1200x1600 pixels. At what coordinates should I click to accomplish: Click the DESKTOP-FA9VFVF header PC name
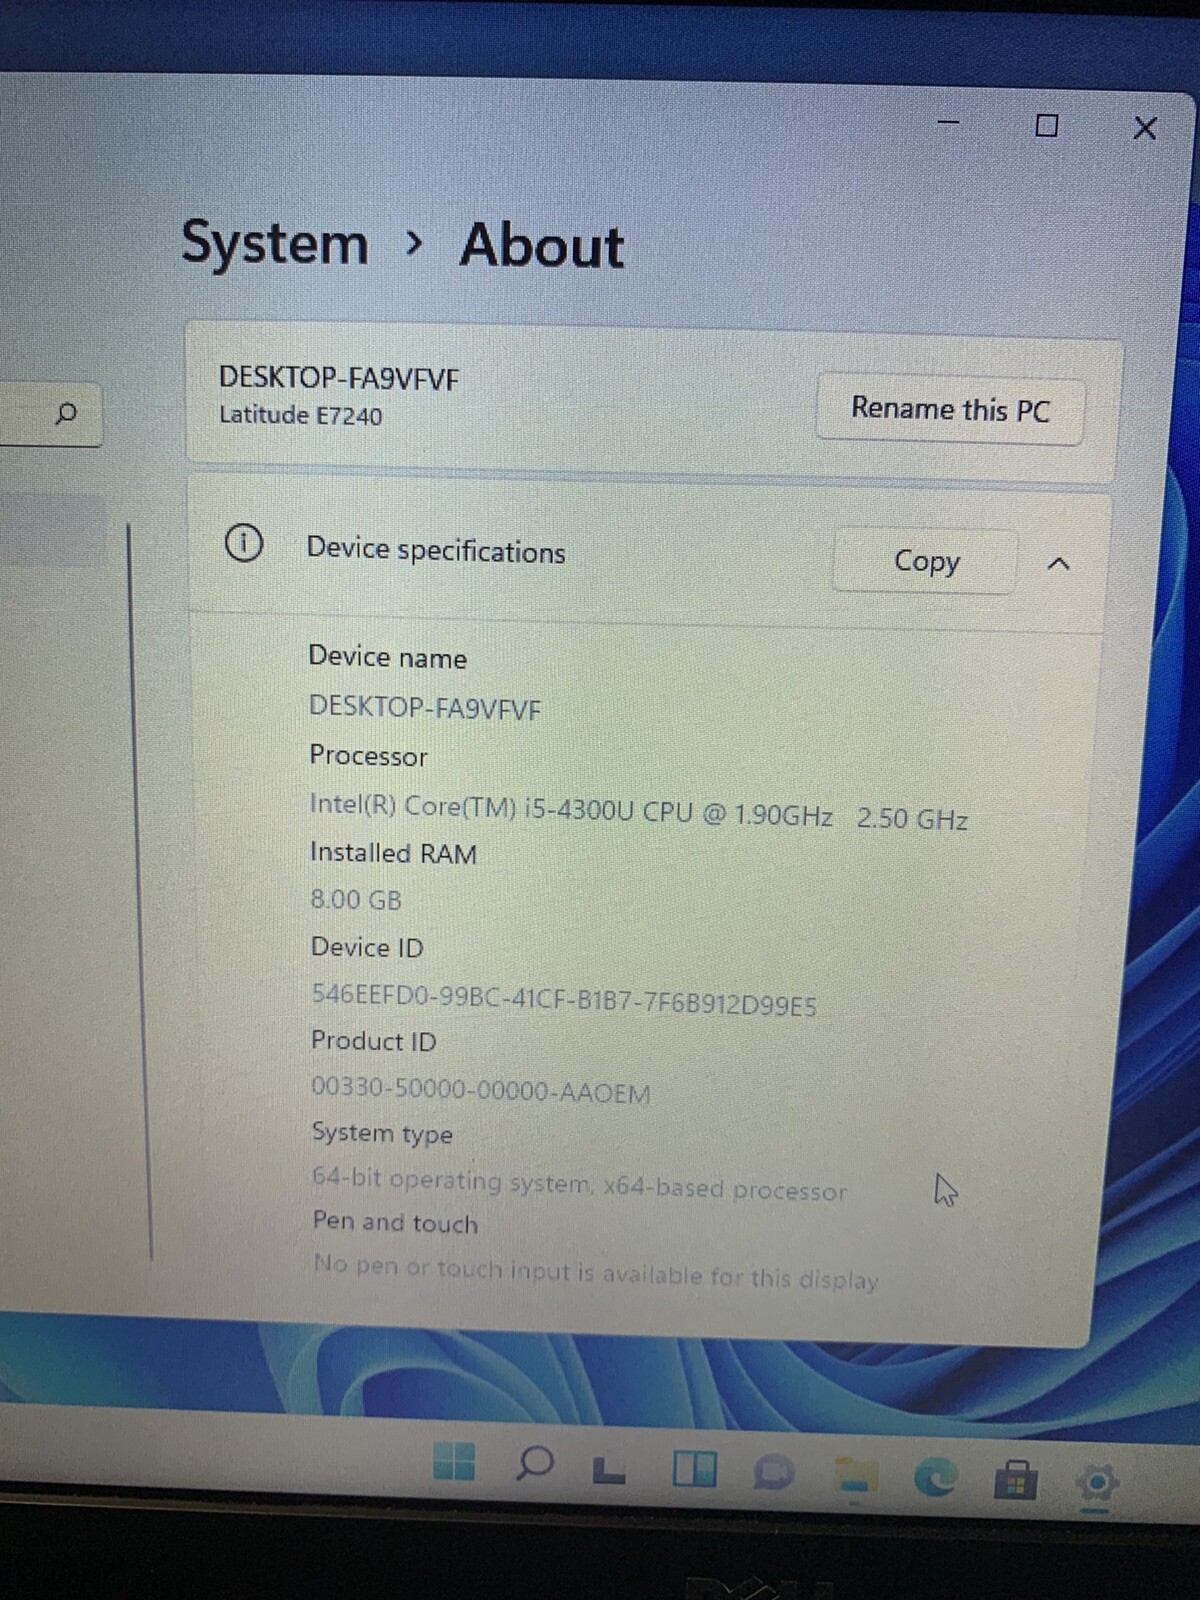pos(339,378)
